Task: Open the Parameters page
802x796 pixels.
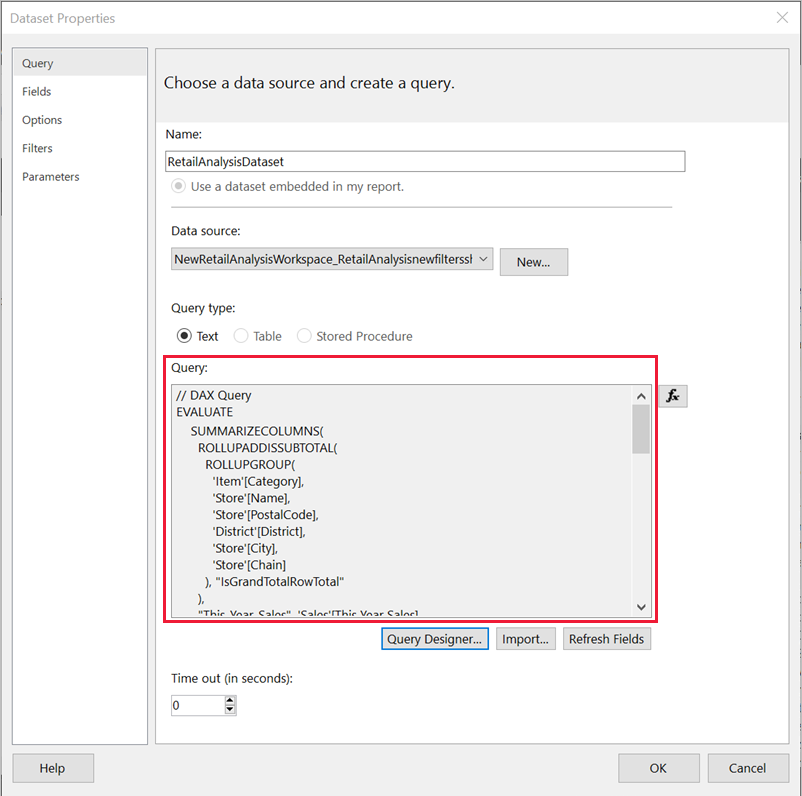Action: tap(51, 177)
